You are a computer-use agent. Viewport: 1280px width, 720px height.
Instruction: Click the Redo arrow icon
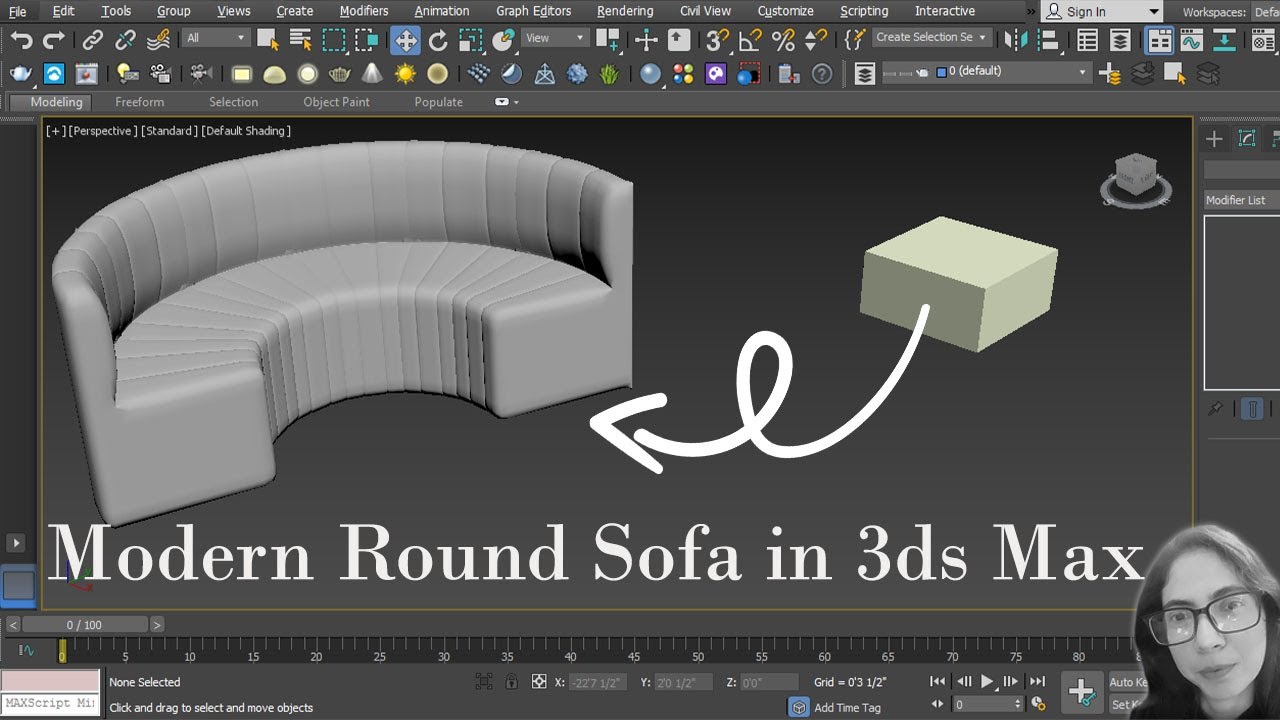pos(54,40)
